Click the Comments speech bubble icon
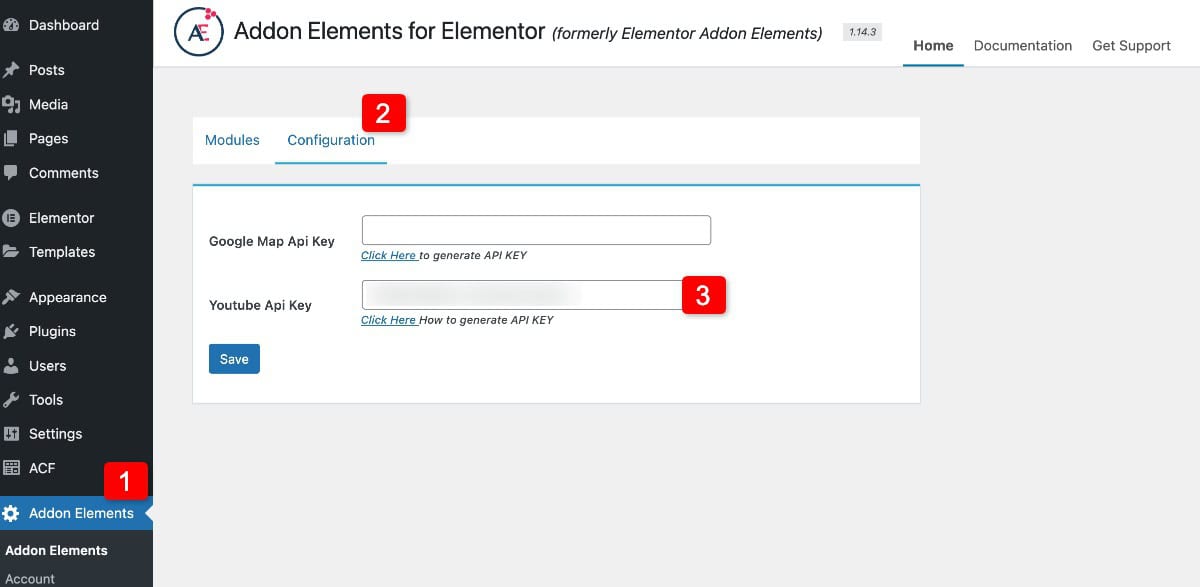 [x=11, y=172]
